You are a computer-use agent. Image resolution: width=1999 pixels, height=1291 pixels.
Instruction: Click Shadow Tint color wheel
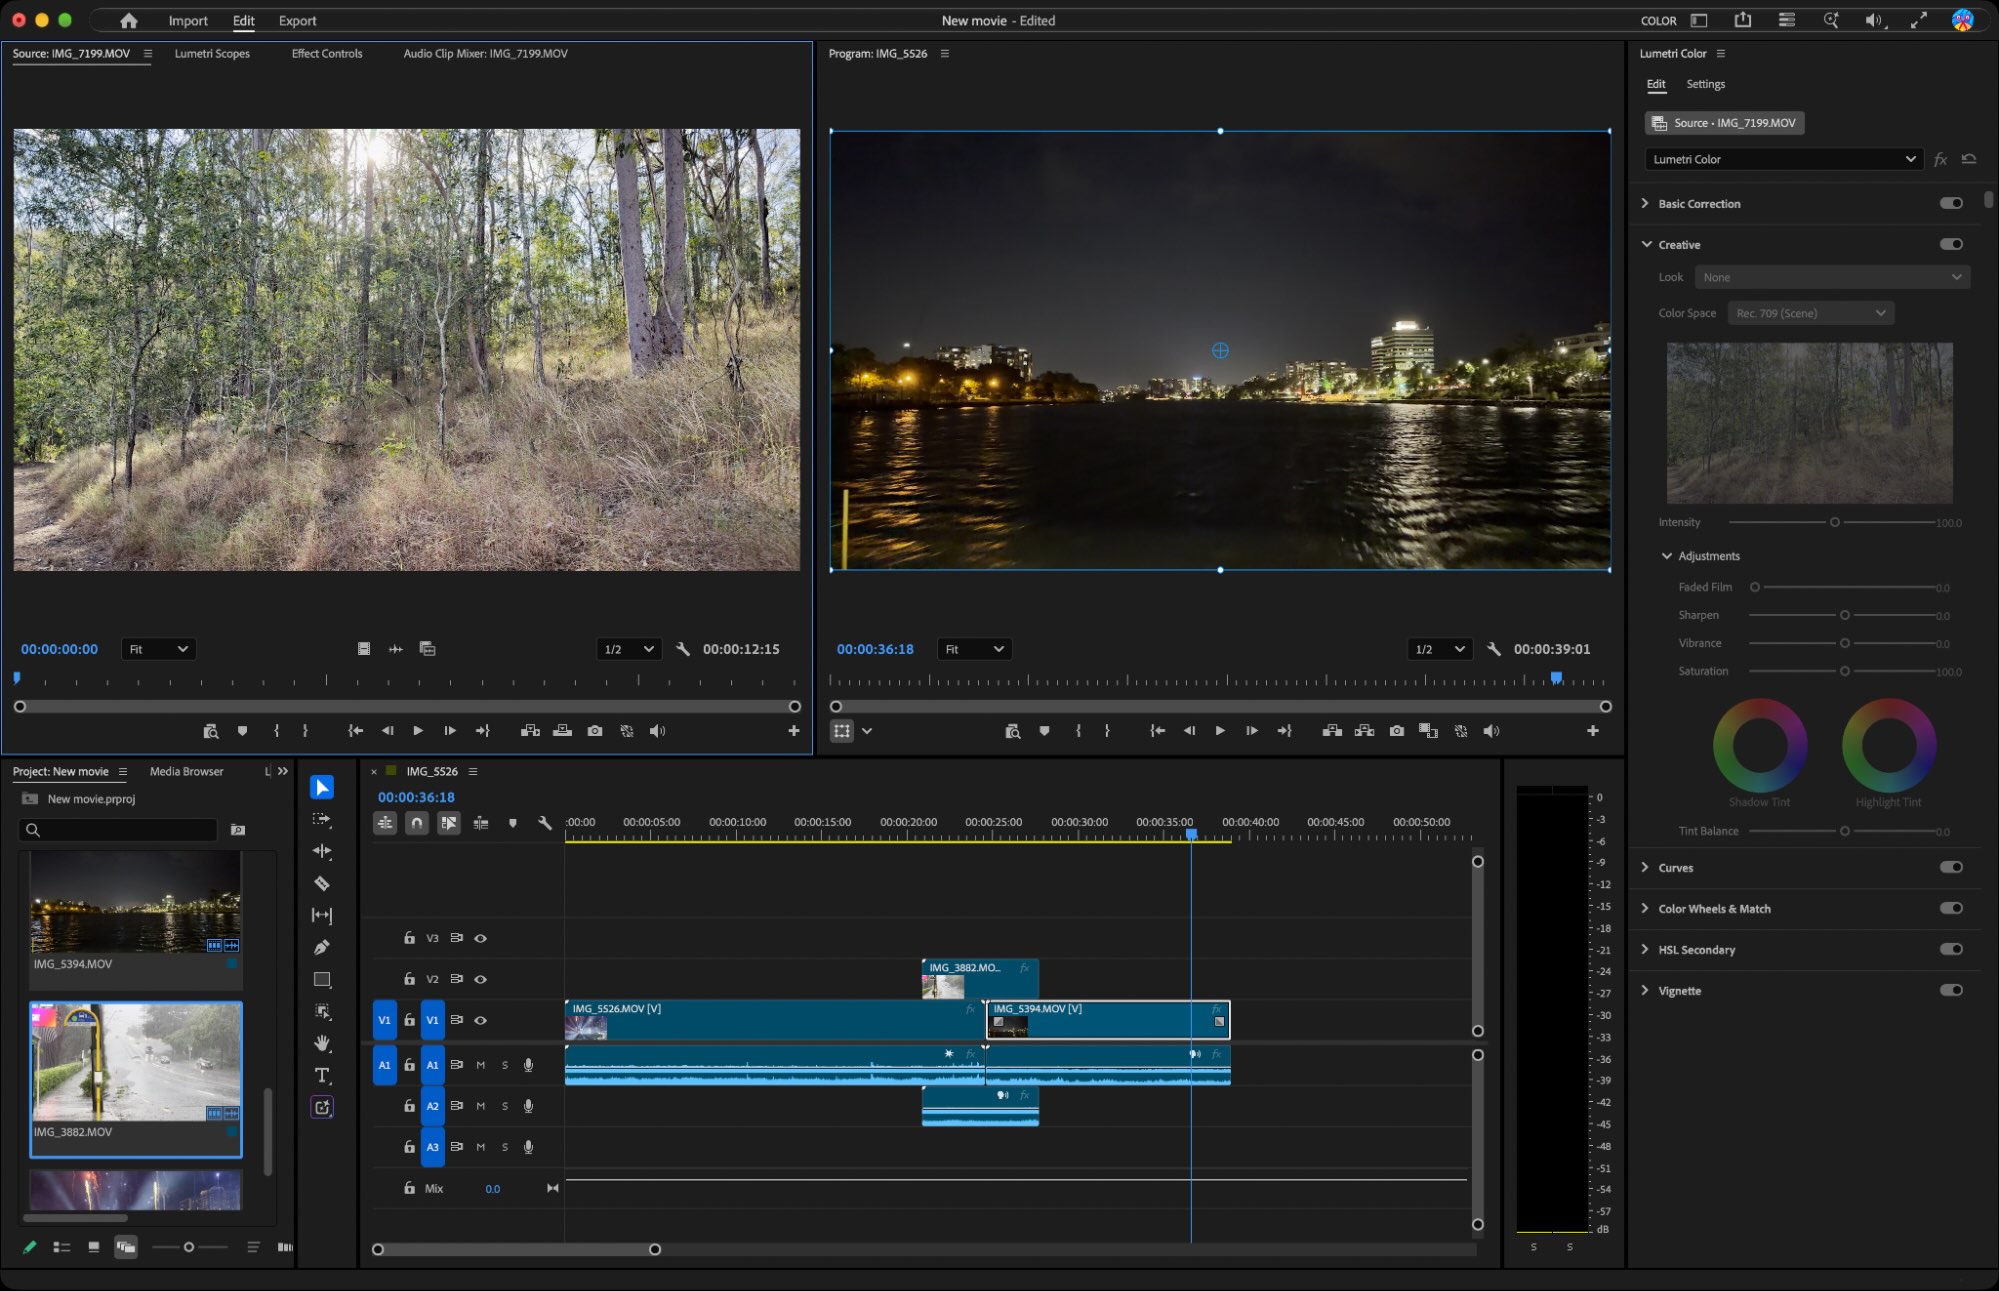pos(1759,745)
